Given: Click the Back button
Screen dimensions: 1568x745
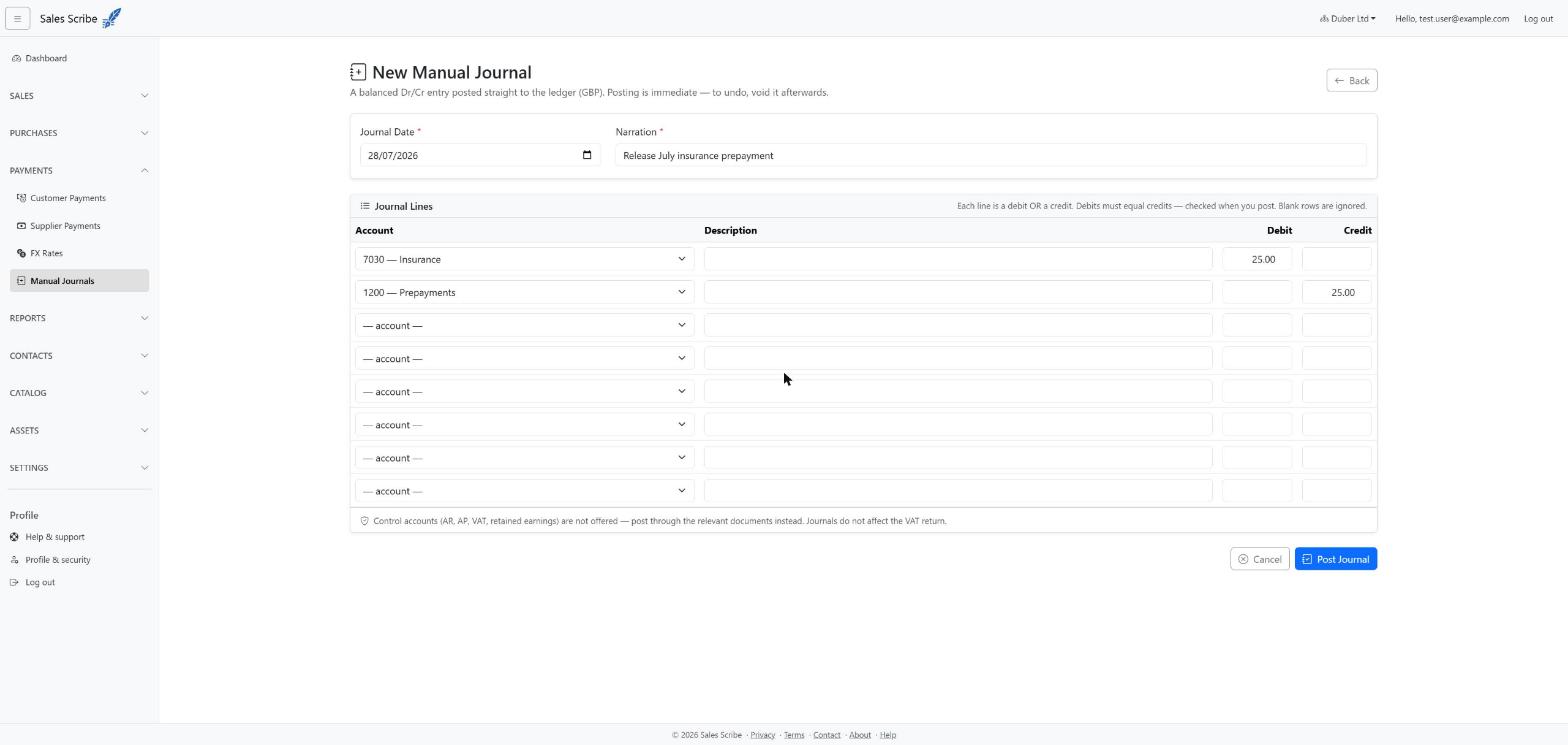Looking at the screenshot, I should point(1352,80).
